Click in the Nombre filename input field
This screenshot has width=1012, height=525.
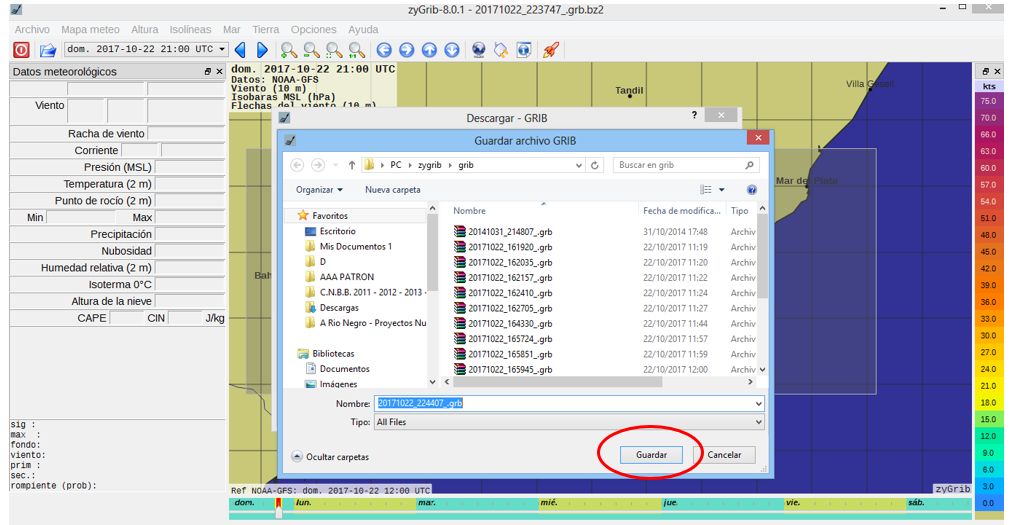pos(564,404)
